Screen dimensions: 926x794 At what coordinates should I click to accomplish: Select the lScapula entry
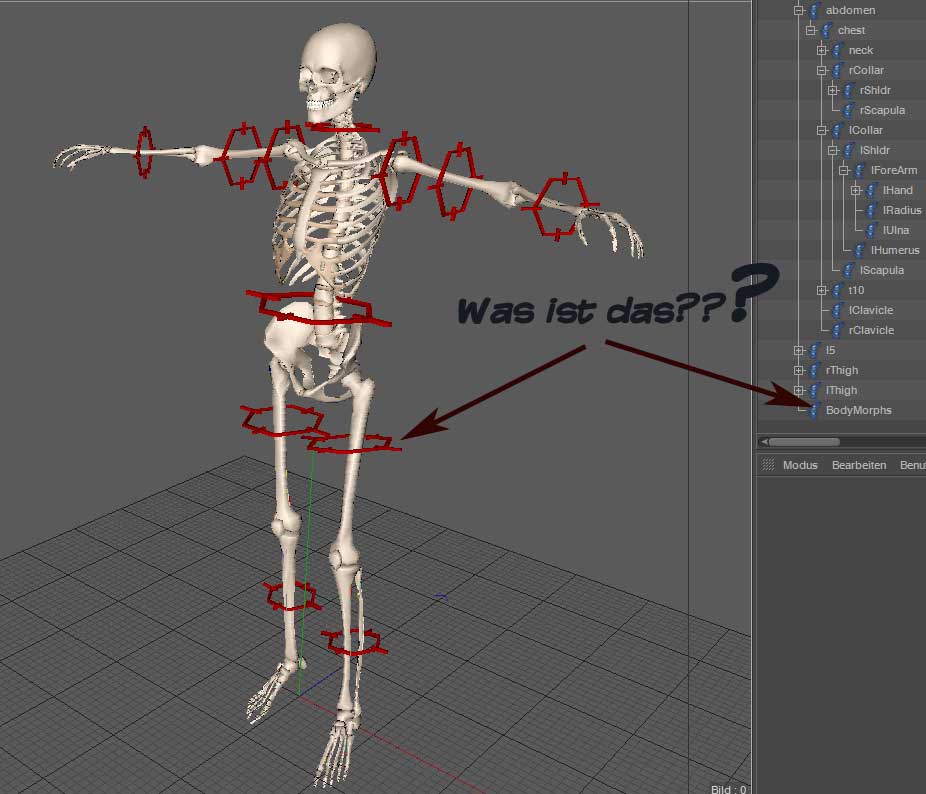click(x=882, y=271)
